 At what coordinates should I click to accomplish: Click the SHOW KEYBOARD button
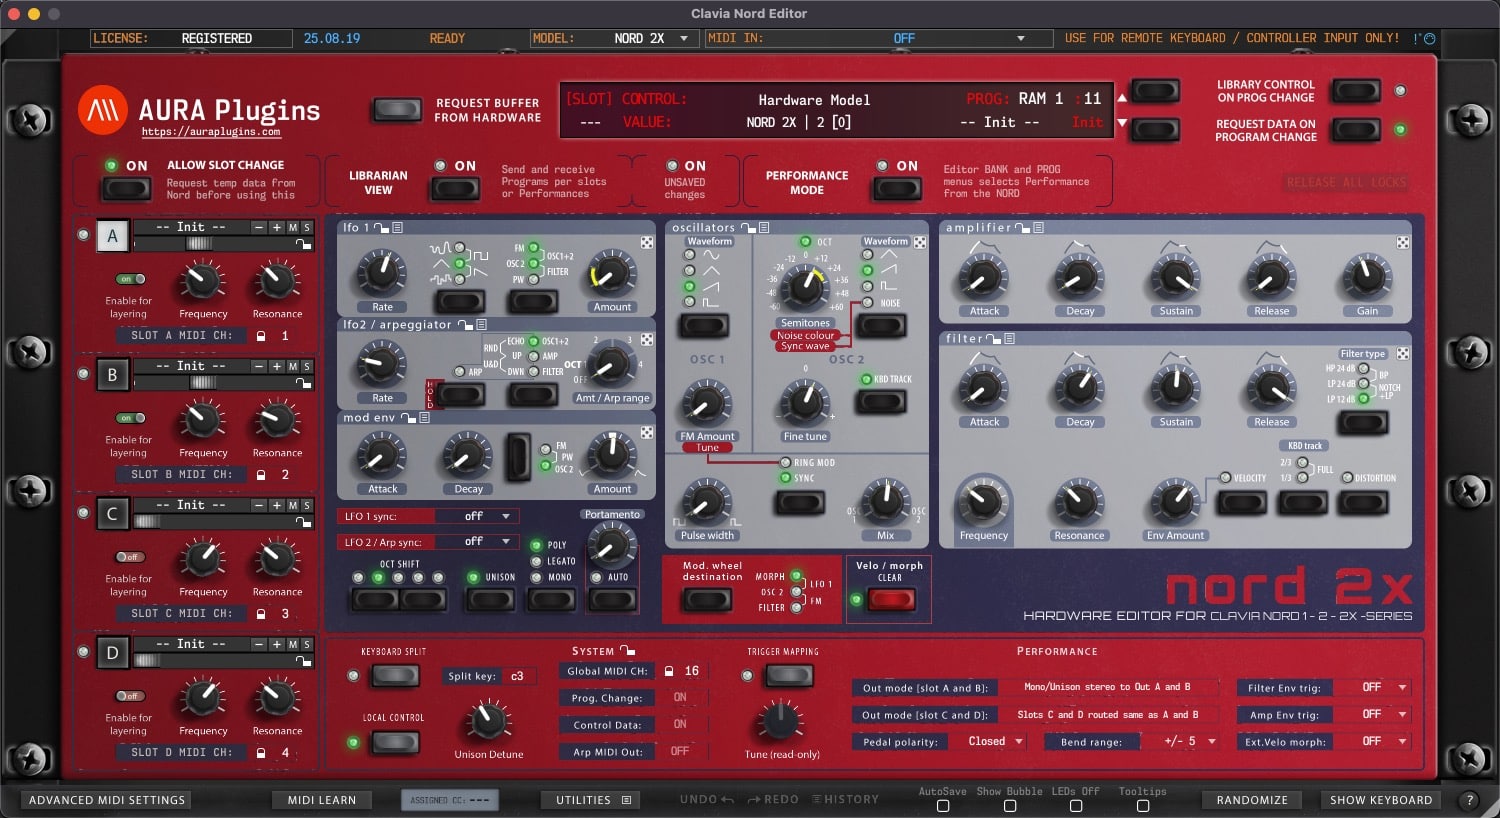pos(1381,800)
